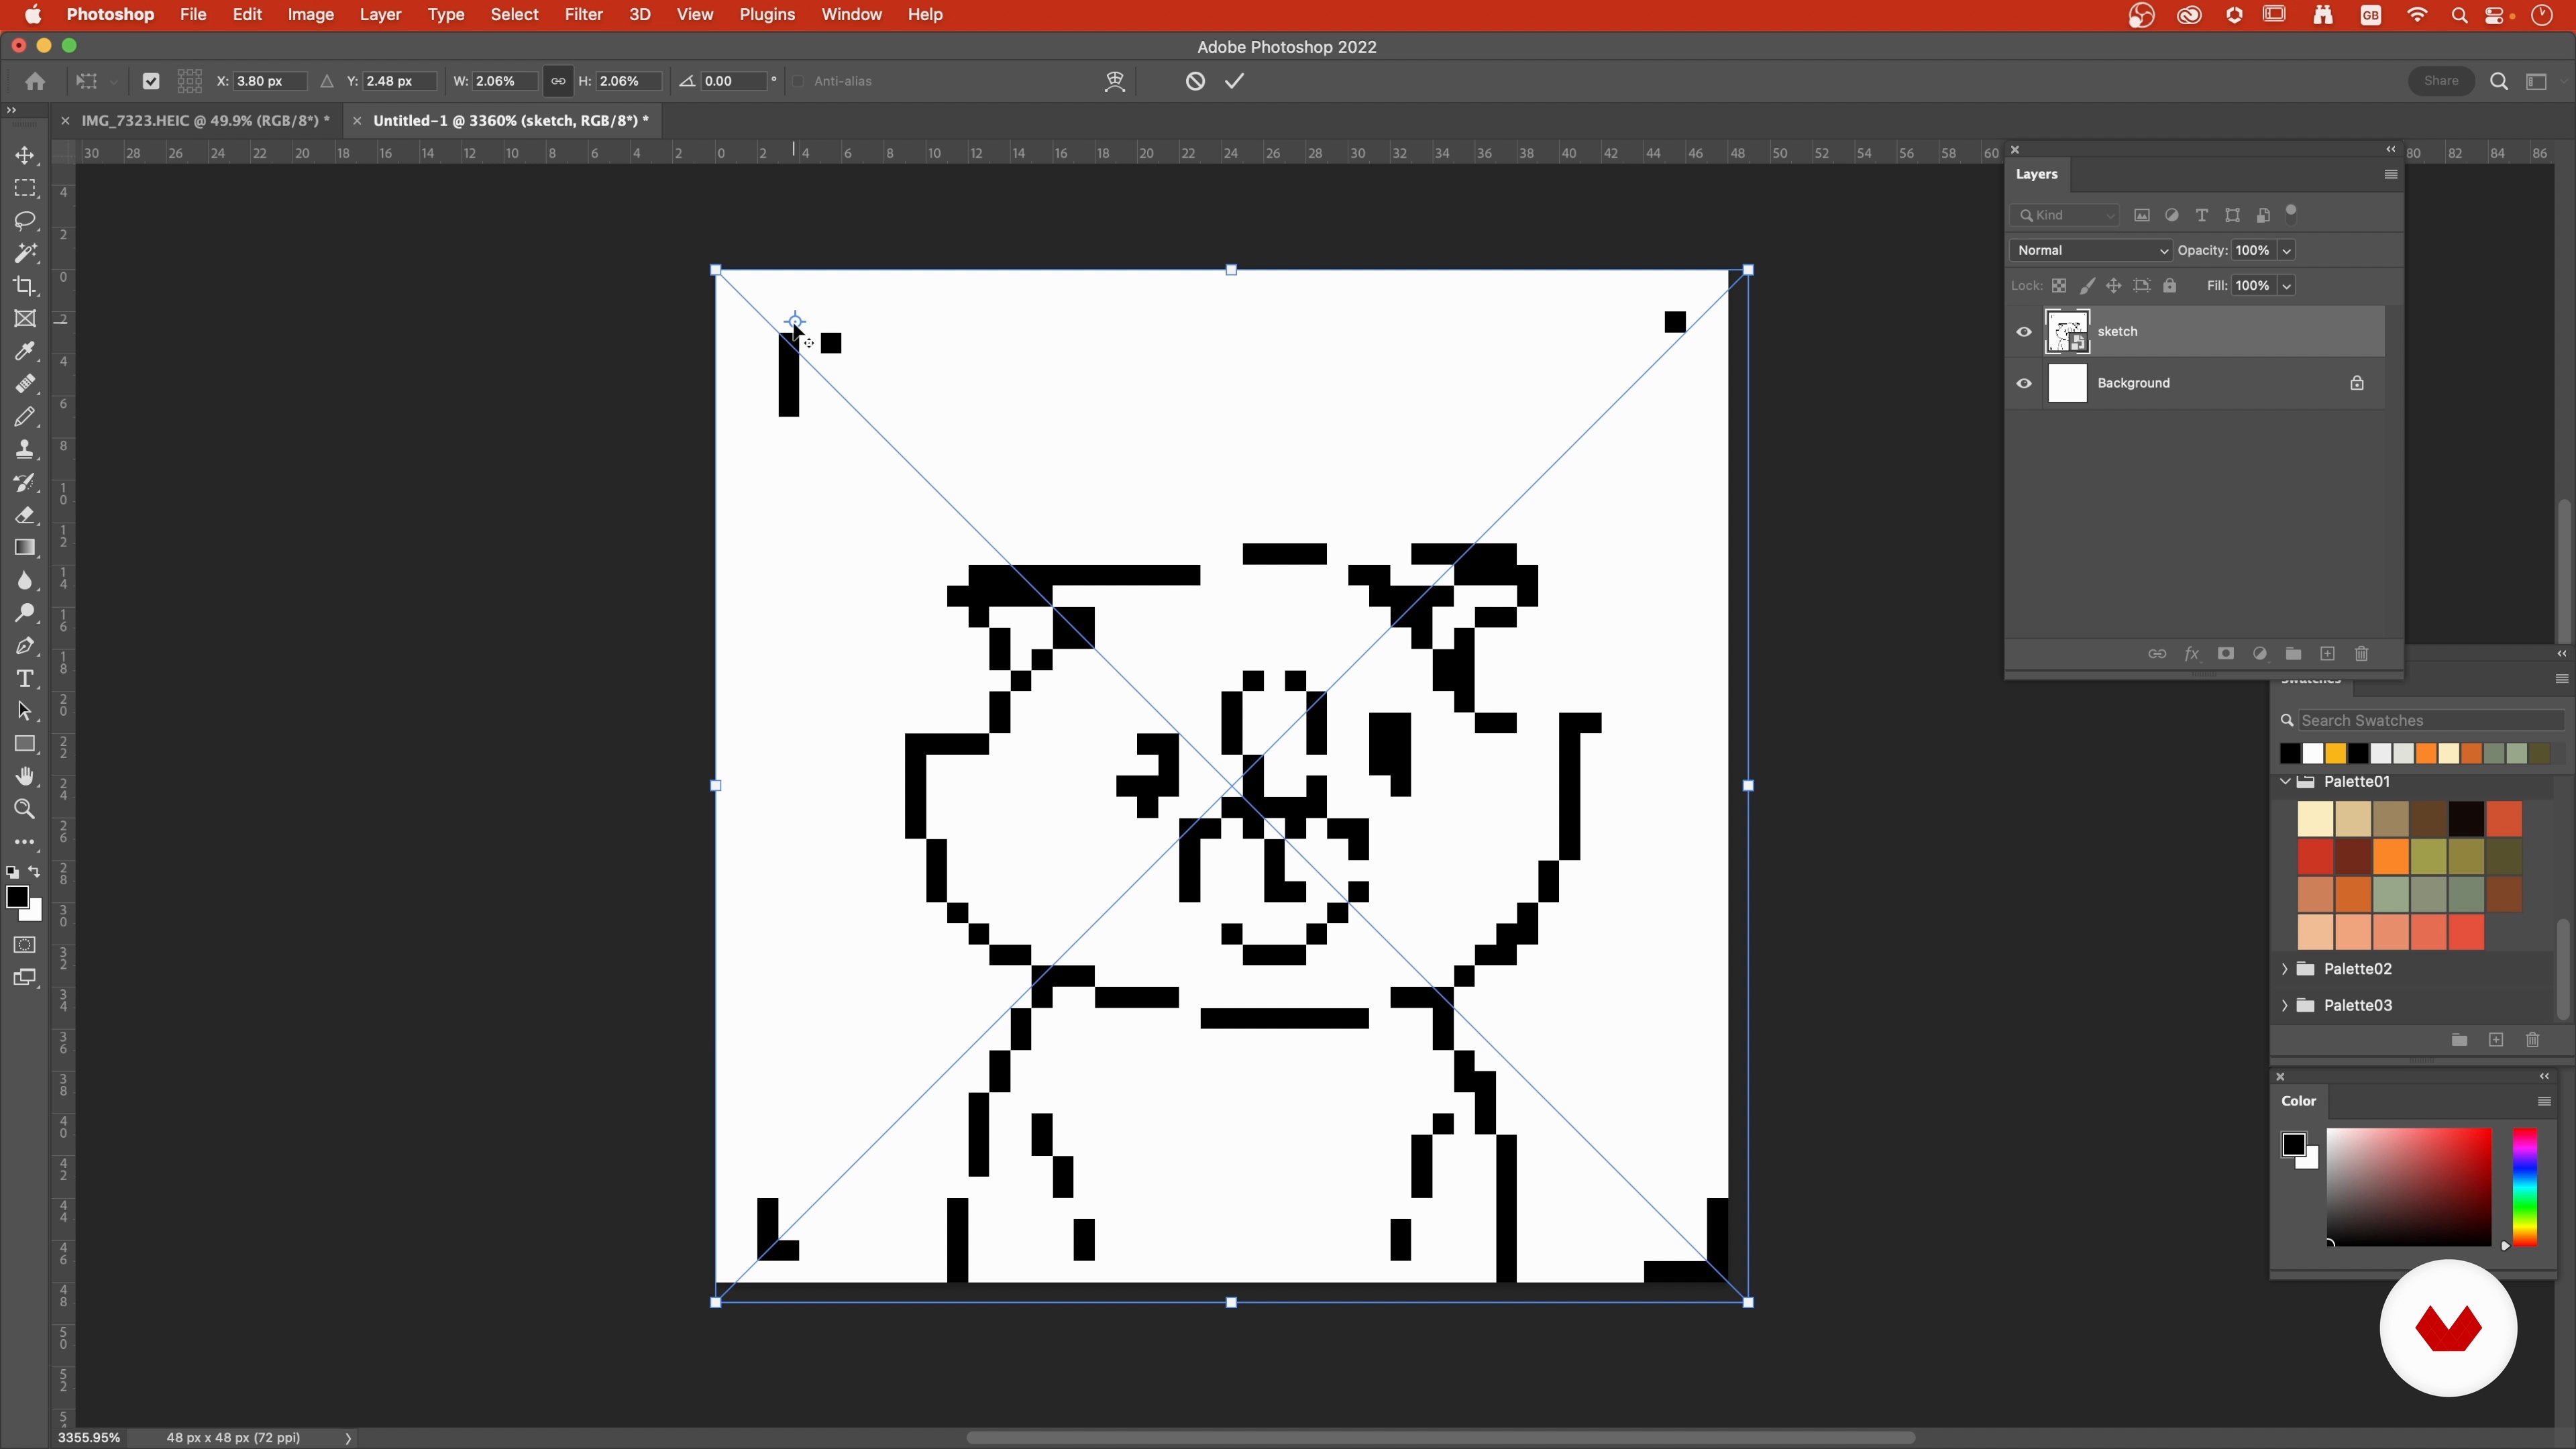Select the Eyedropper tool

pyautogui.click(x=25, y=351)
